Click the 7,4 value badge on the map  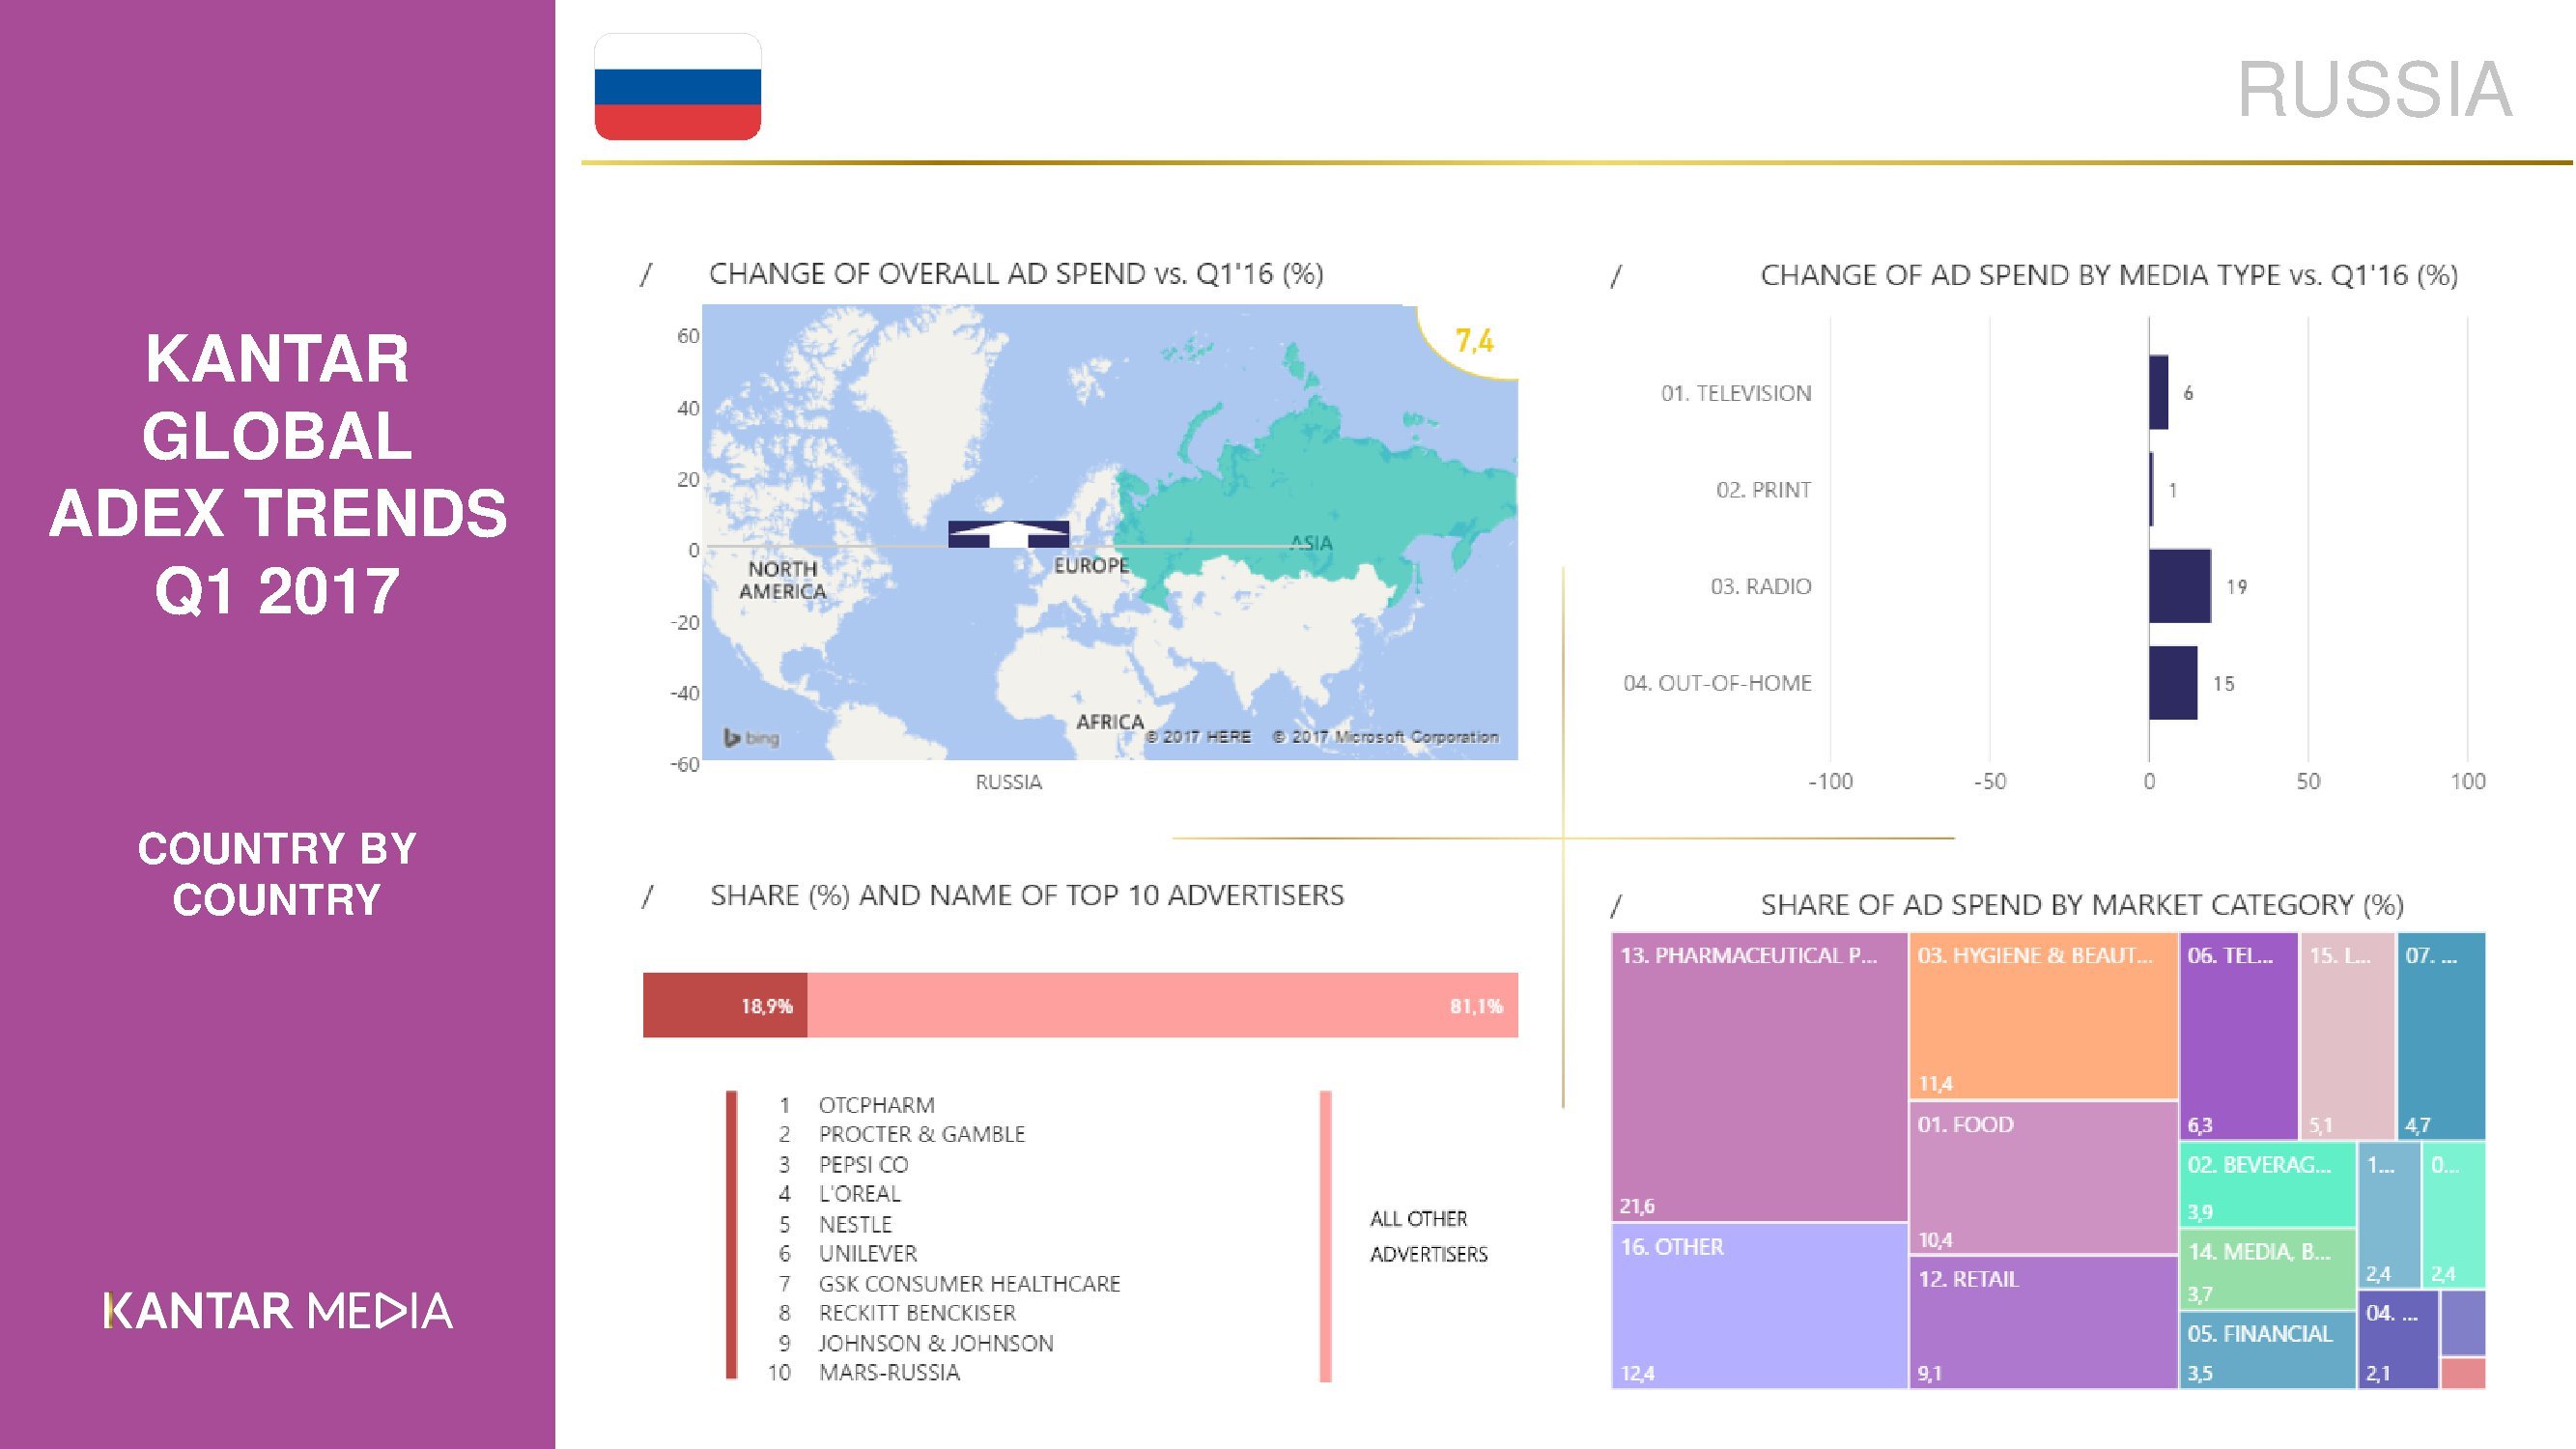[x=1474, y=341]
